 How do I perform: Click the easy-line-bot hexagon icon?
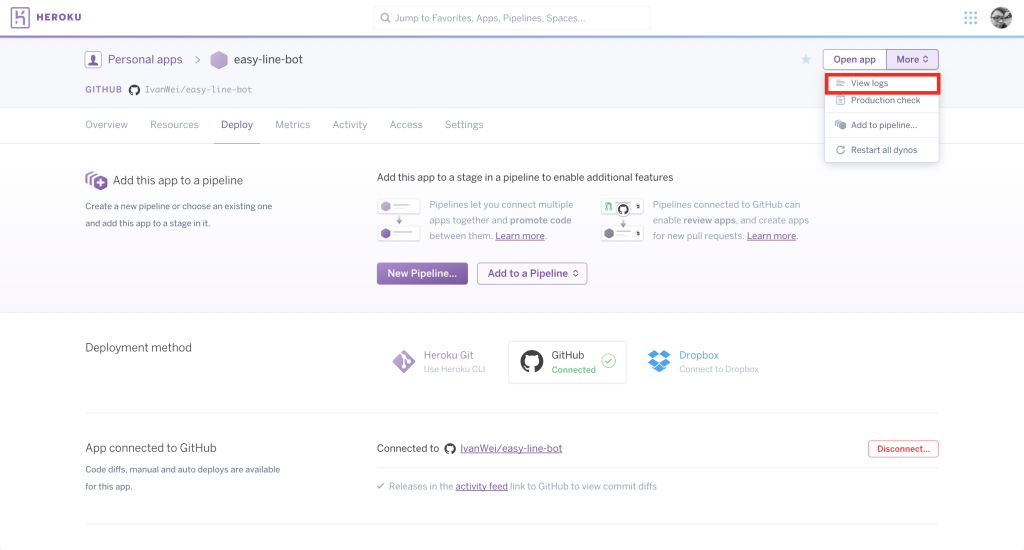[219, 60]
